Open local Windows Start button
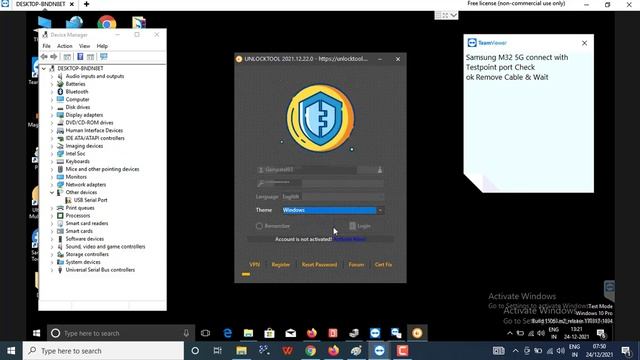This screenshot has width=640, height=360. click(11, 351)
